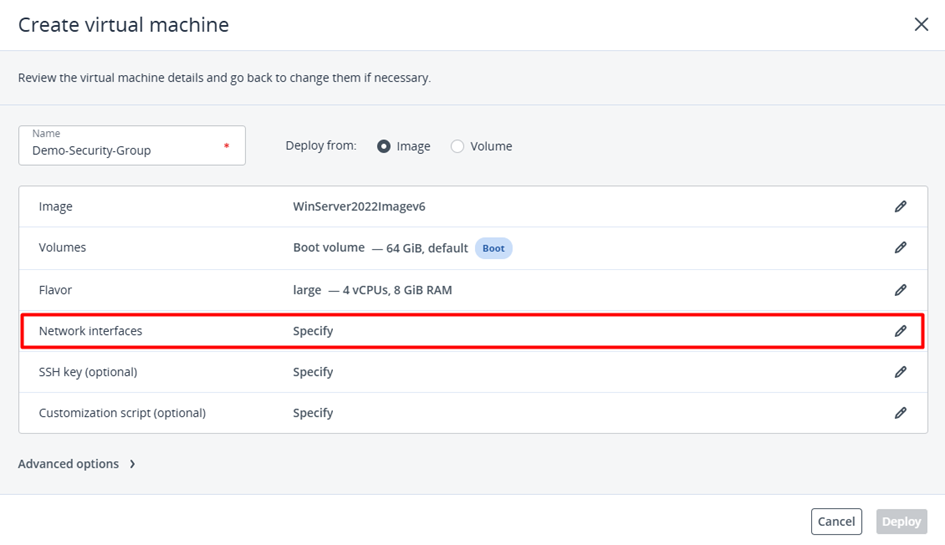
Task: Click the Boot badge on volume
Action: [x=493, y=248]
